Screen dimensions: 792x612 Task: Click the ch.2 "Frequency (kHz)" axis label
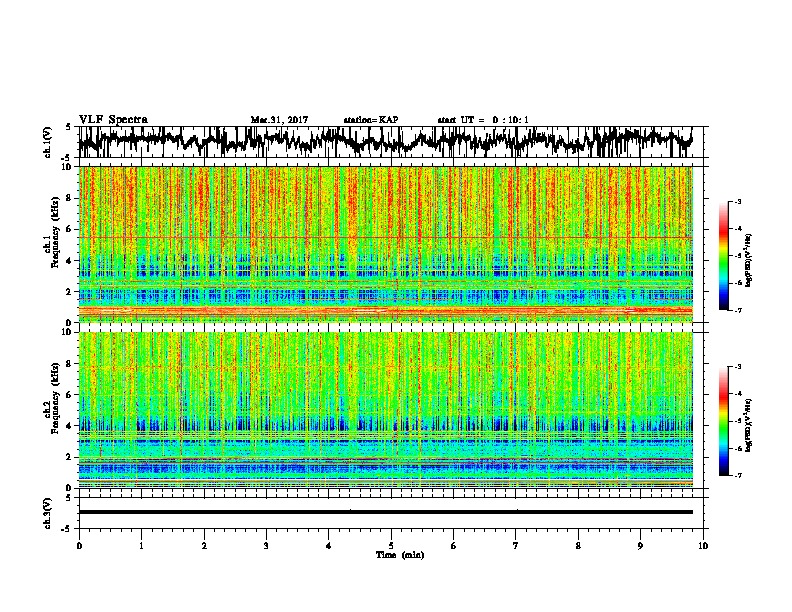(x=55, y=398)
